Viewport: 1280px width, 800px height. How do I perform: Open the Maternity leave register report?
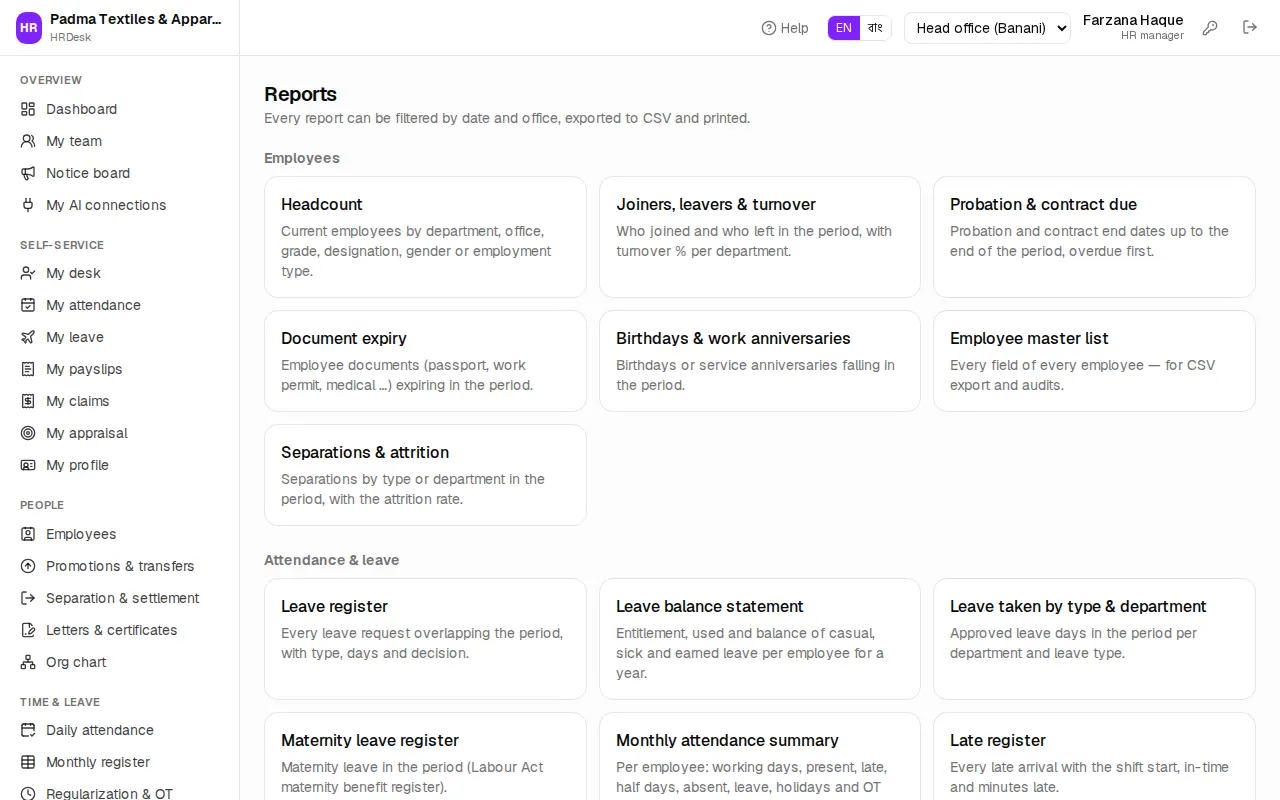pyautogui.click(x=425, y=756)
